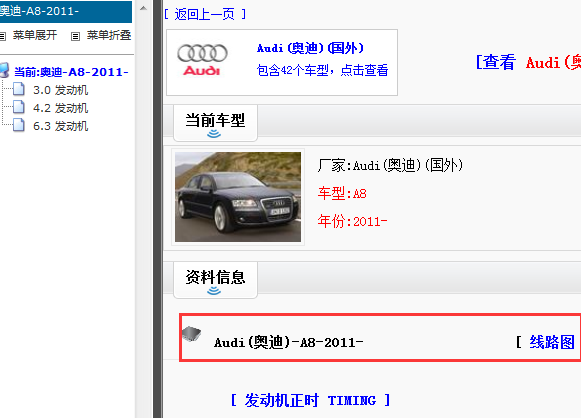The image size is (581, 418).
Task: Click the document icon for 6.3 发动机
Action: tap(19, 125)
